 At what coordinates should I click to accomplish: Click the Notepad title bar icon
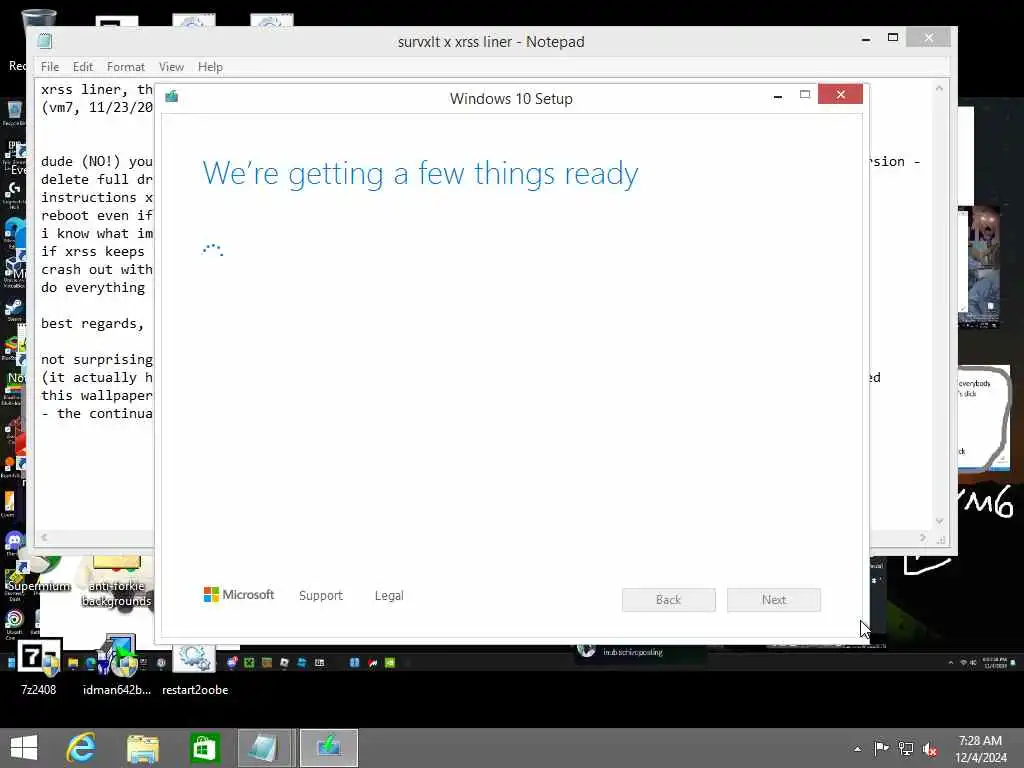[44, 41]
